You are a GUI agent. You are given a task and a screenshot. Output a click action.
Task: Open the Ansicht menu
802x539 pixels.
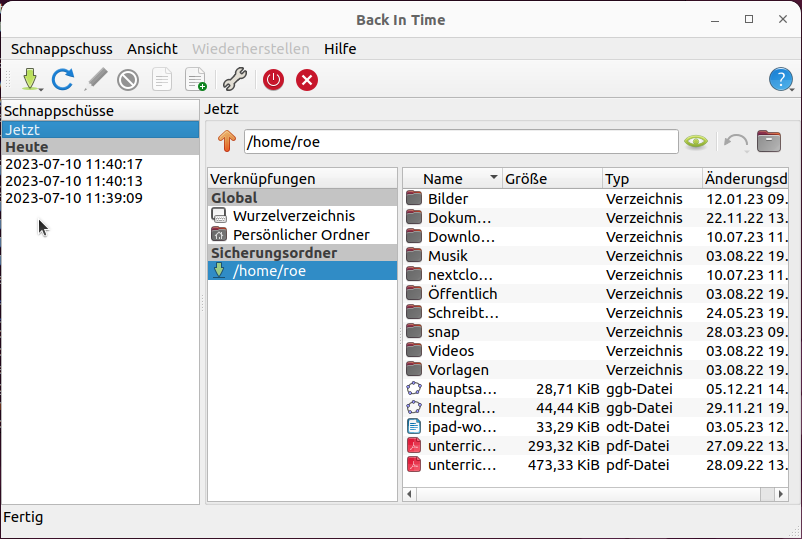tap(152, 48)
